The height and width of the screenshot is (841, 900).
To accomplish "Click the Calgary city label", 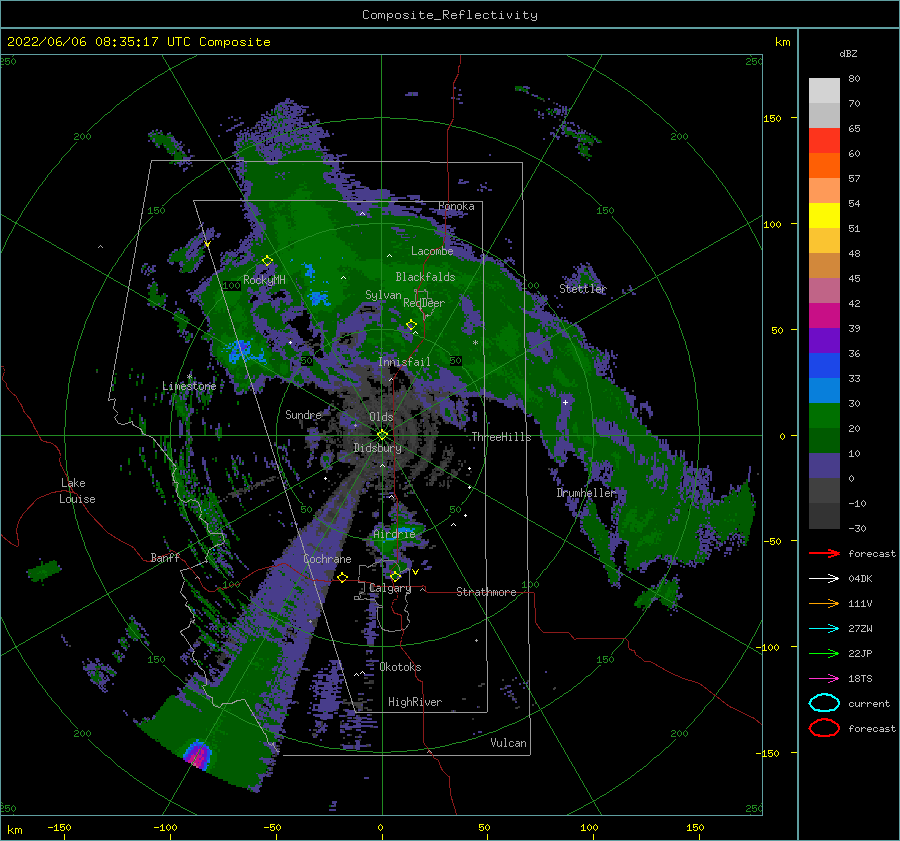I will point(390,588).
